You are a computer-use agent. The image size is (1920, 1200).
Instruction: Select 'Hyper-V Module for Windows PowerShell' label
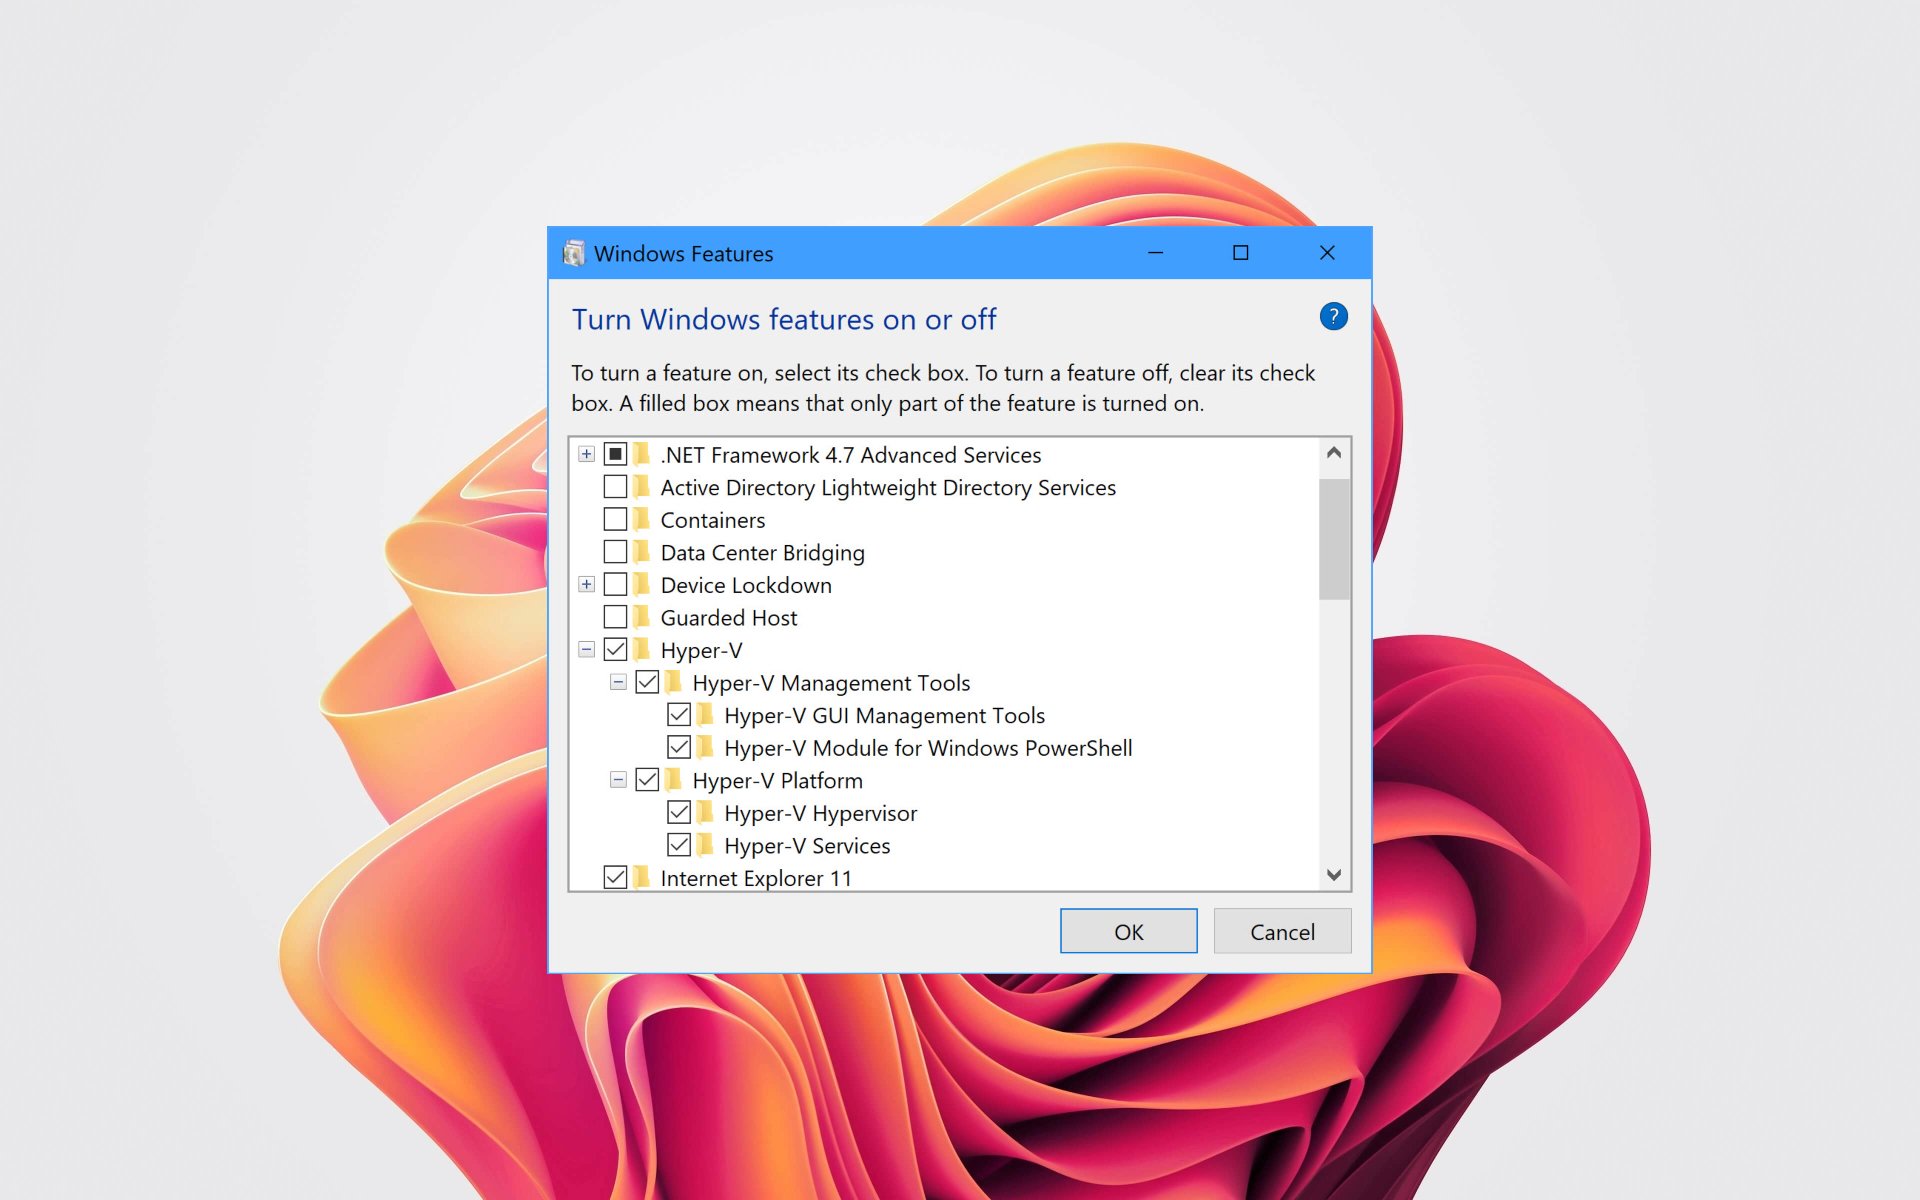coord(928,748)
